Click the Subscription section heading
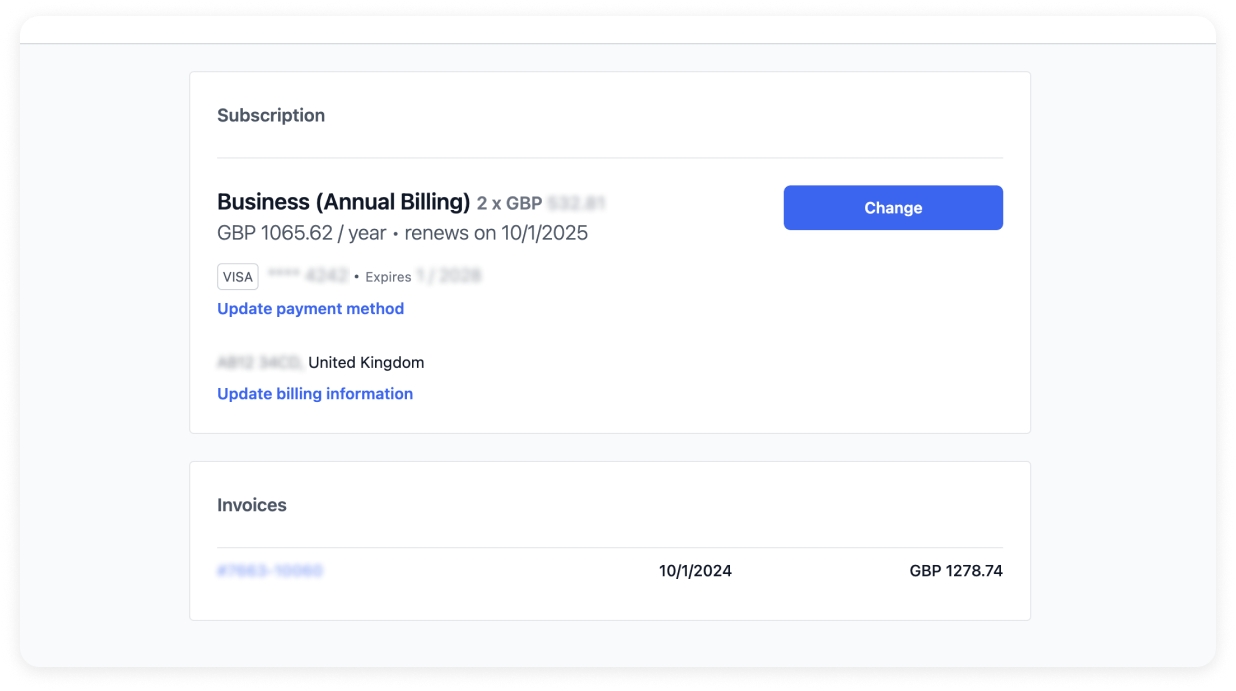This screenshot has height=691, width=1236. tap(271, 115)
